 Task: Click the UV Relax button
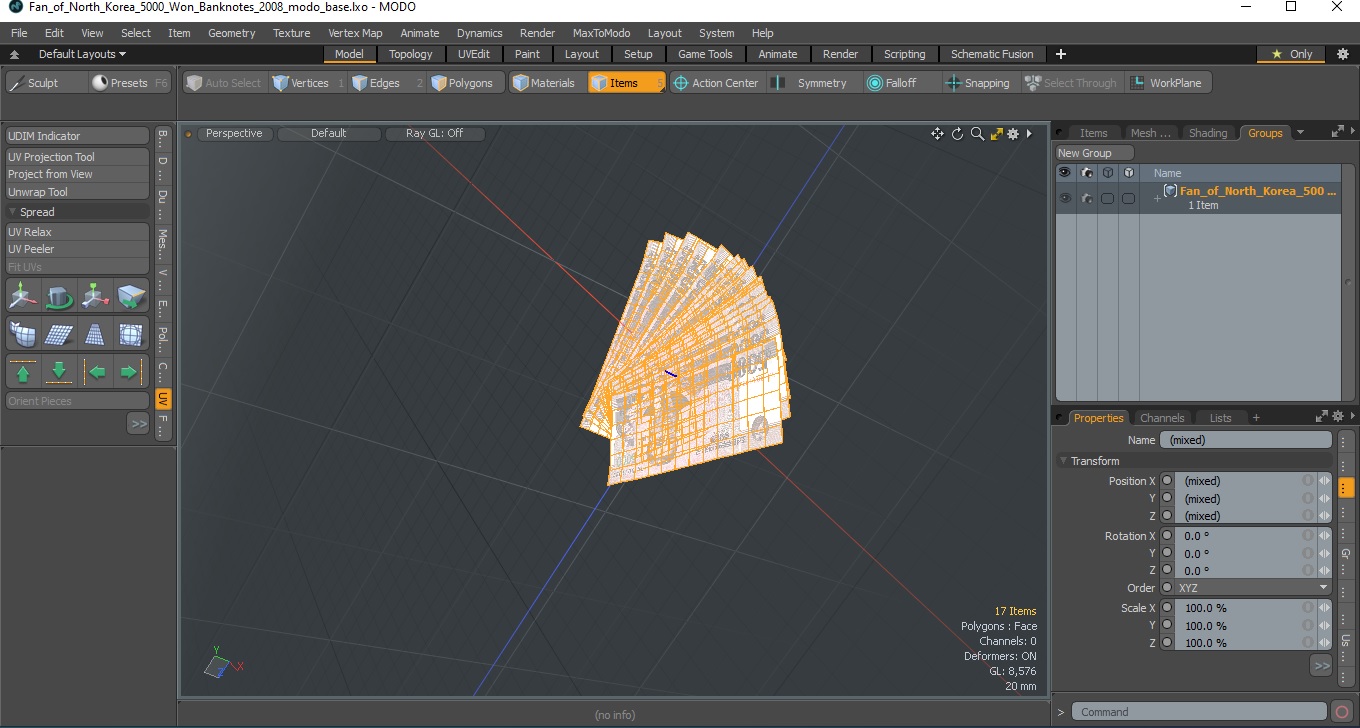point(78,232)
